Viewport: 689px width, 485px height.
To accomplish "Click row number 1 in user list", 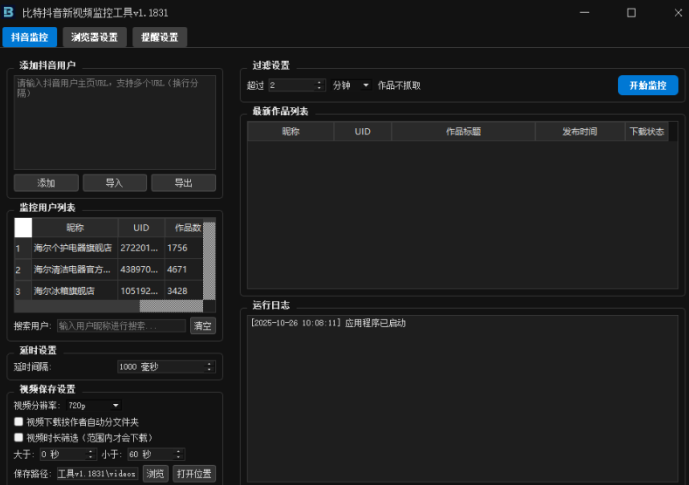I will pos(23,248).
